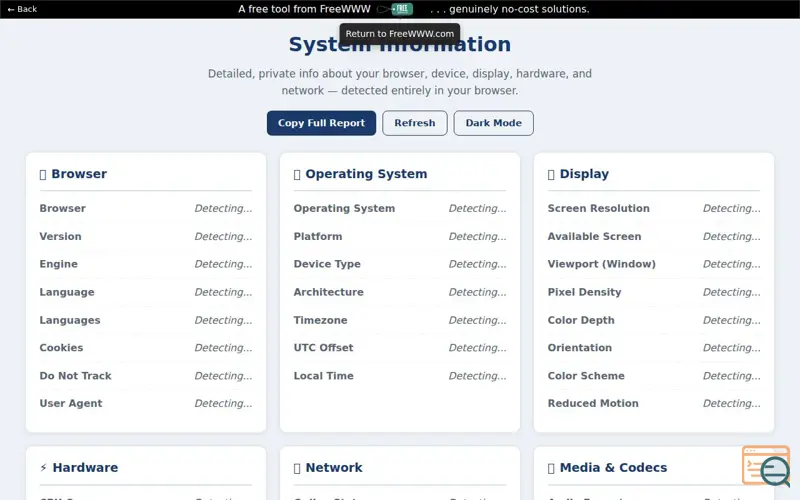The height and width of the screenshot is (500, 800).
Task: Click the Network section title
Action: [x=334, y=467]
